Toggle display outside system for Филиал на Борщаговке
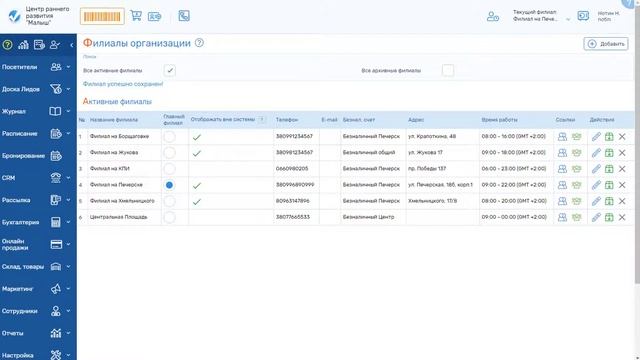640x360 pixels. (x=197, y=137)
